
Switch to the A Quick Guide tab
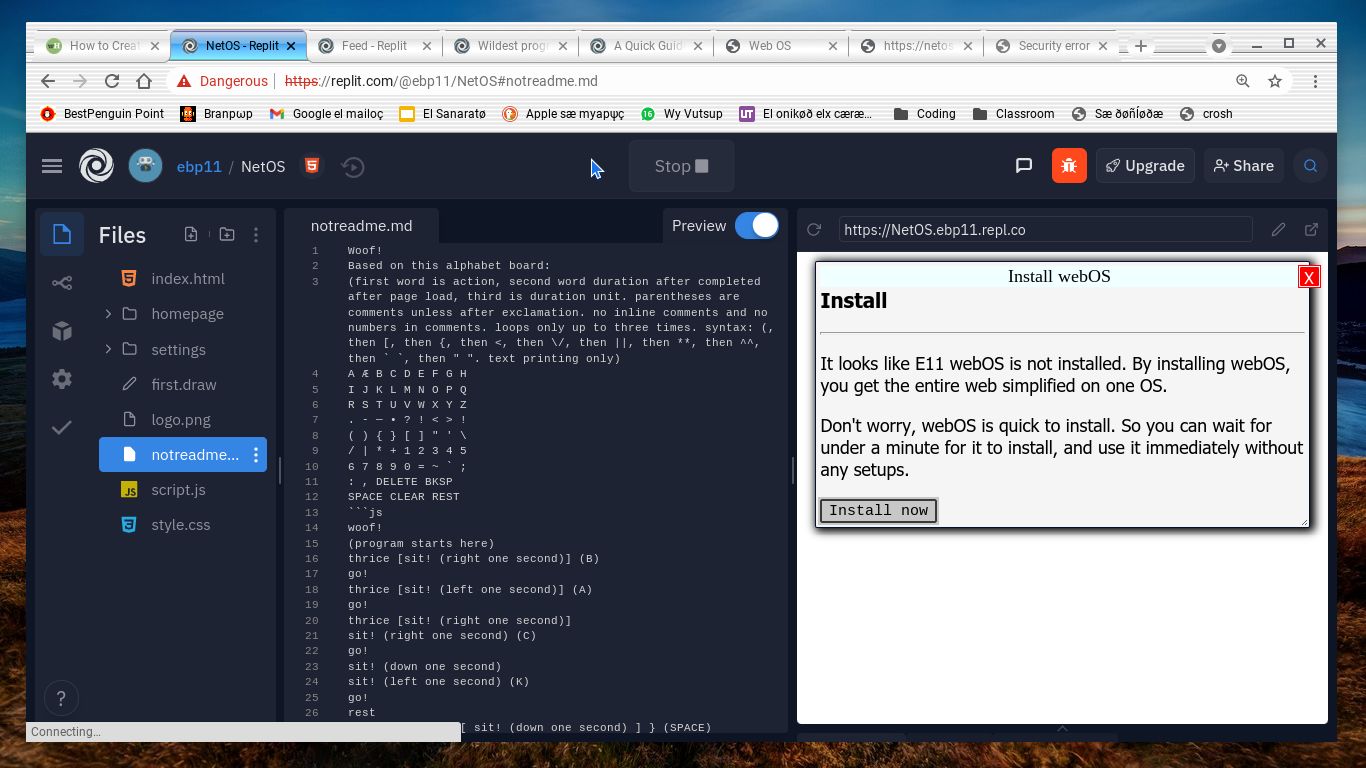tap(646, 45)
